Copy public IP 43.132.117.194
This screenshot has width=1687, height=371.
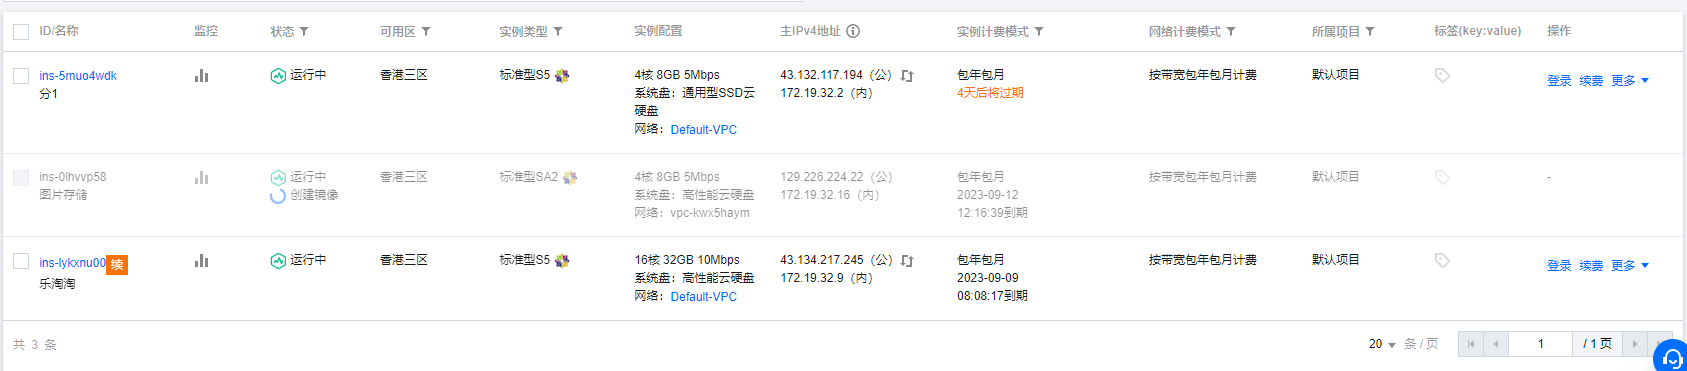[x=907, y=76]
